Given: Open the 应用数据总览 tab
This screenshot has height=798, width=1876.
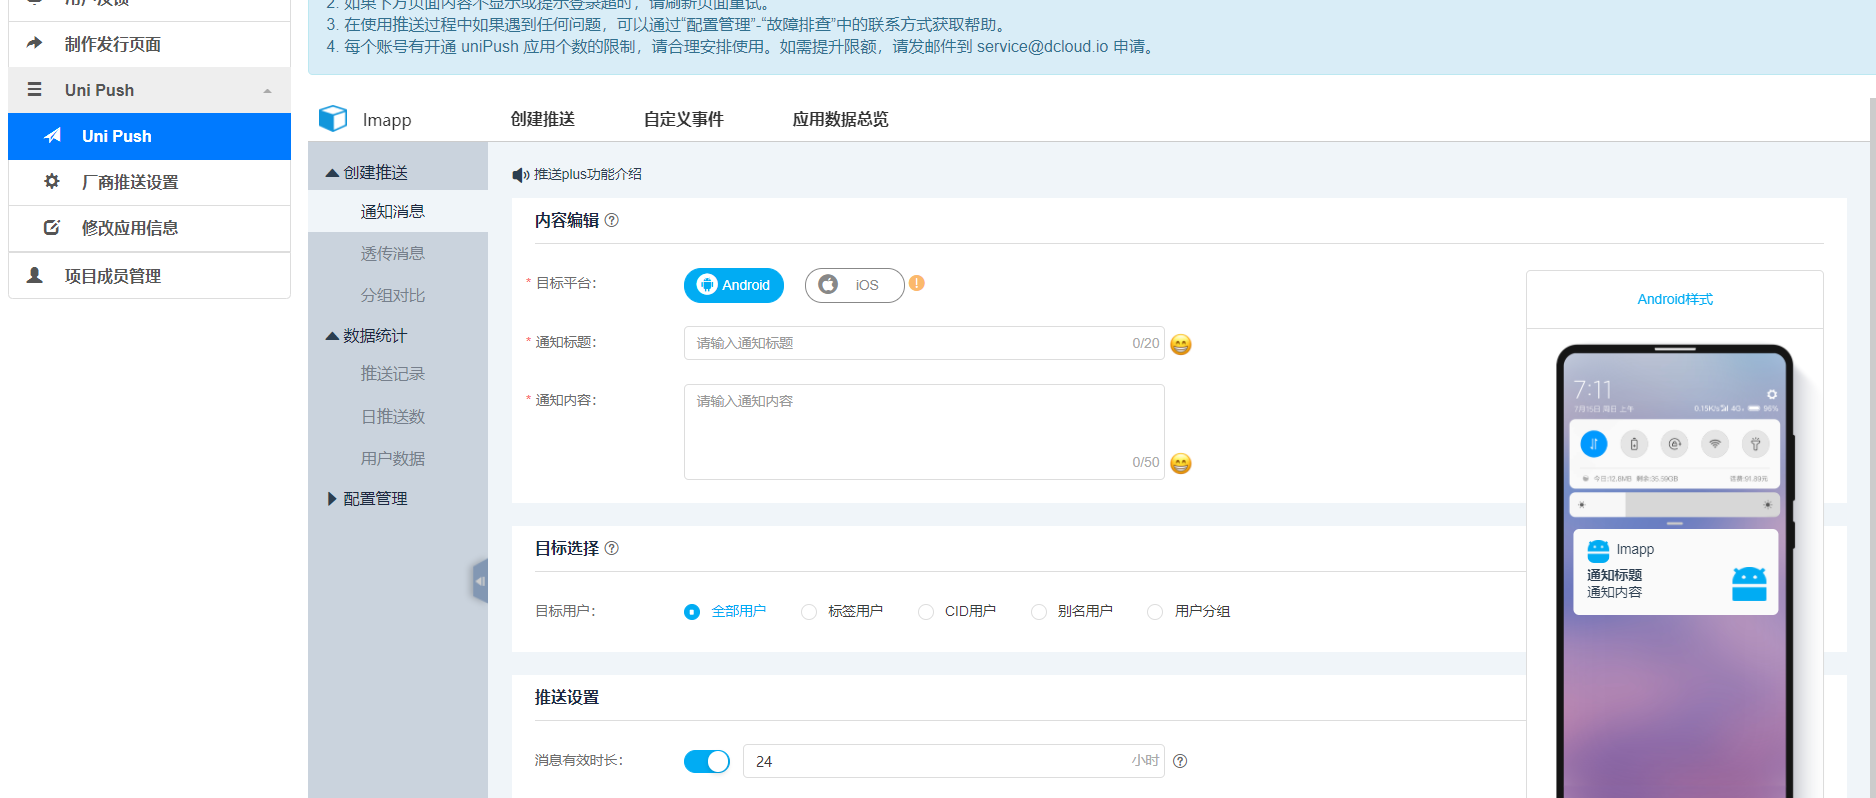Looking at the screenshot, I should 841,119.
